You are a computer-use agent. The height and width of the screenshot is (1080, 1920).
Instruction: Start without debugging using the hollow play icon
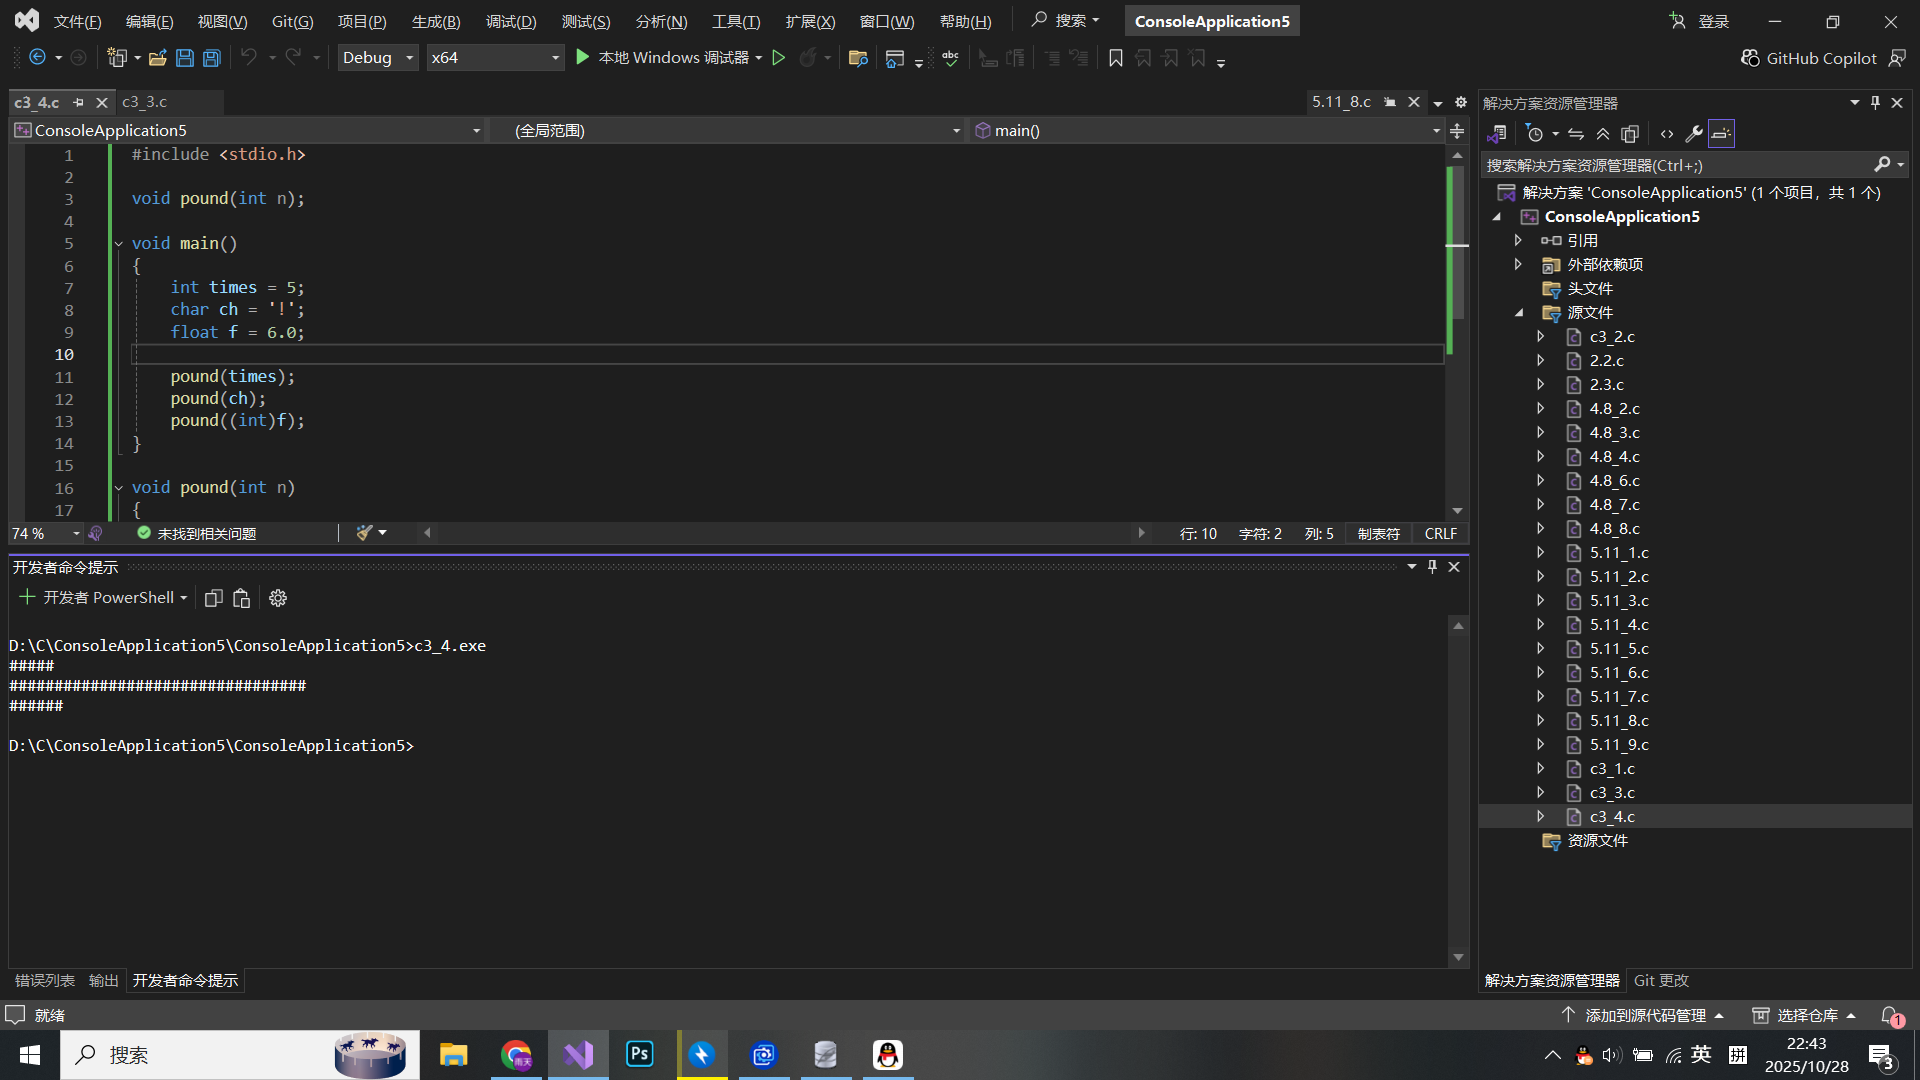pyautogui.click(x=779, y=58)
